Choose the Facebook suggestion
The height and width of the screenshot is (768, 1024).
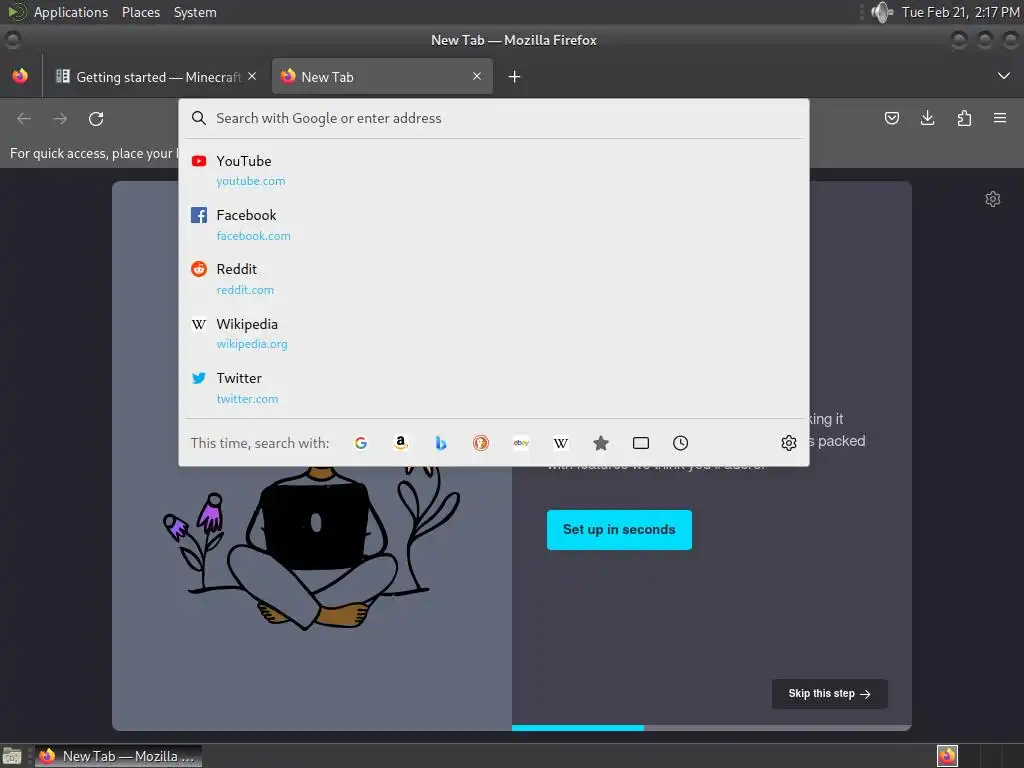[494, 224]
